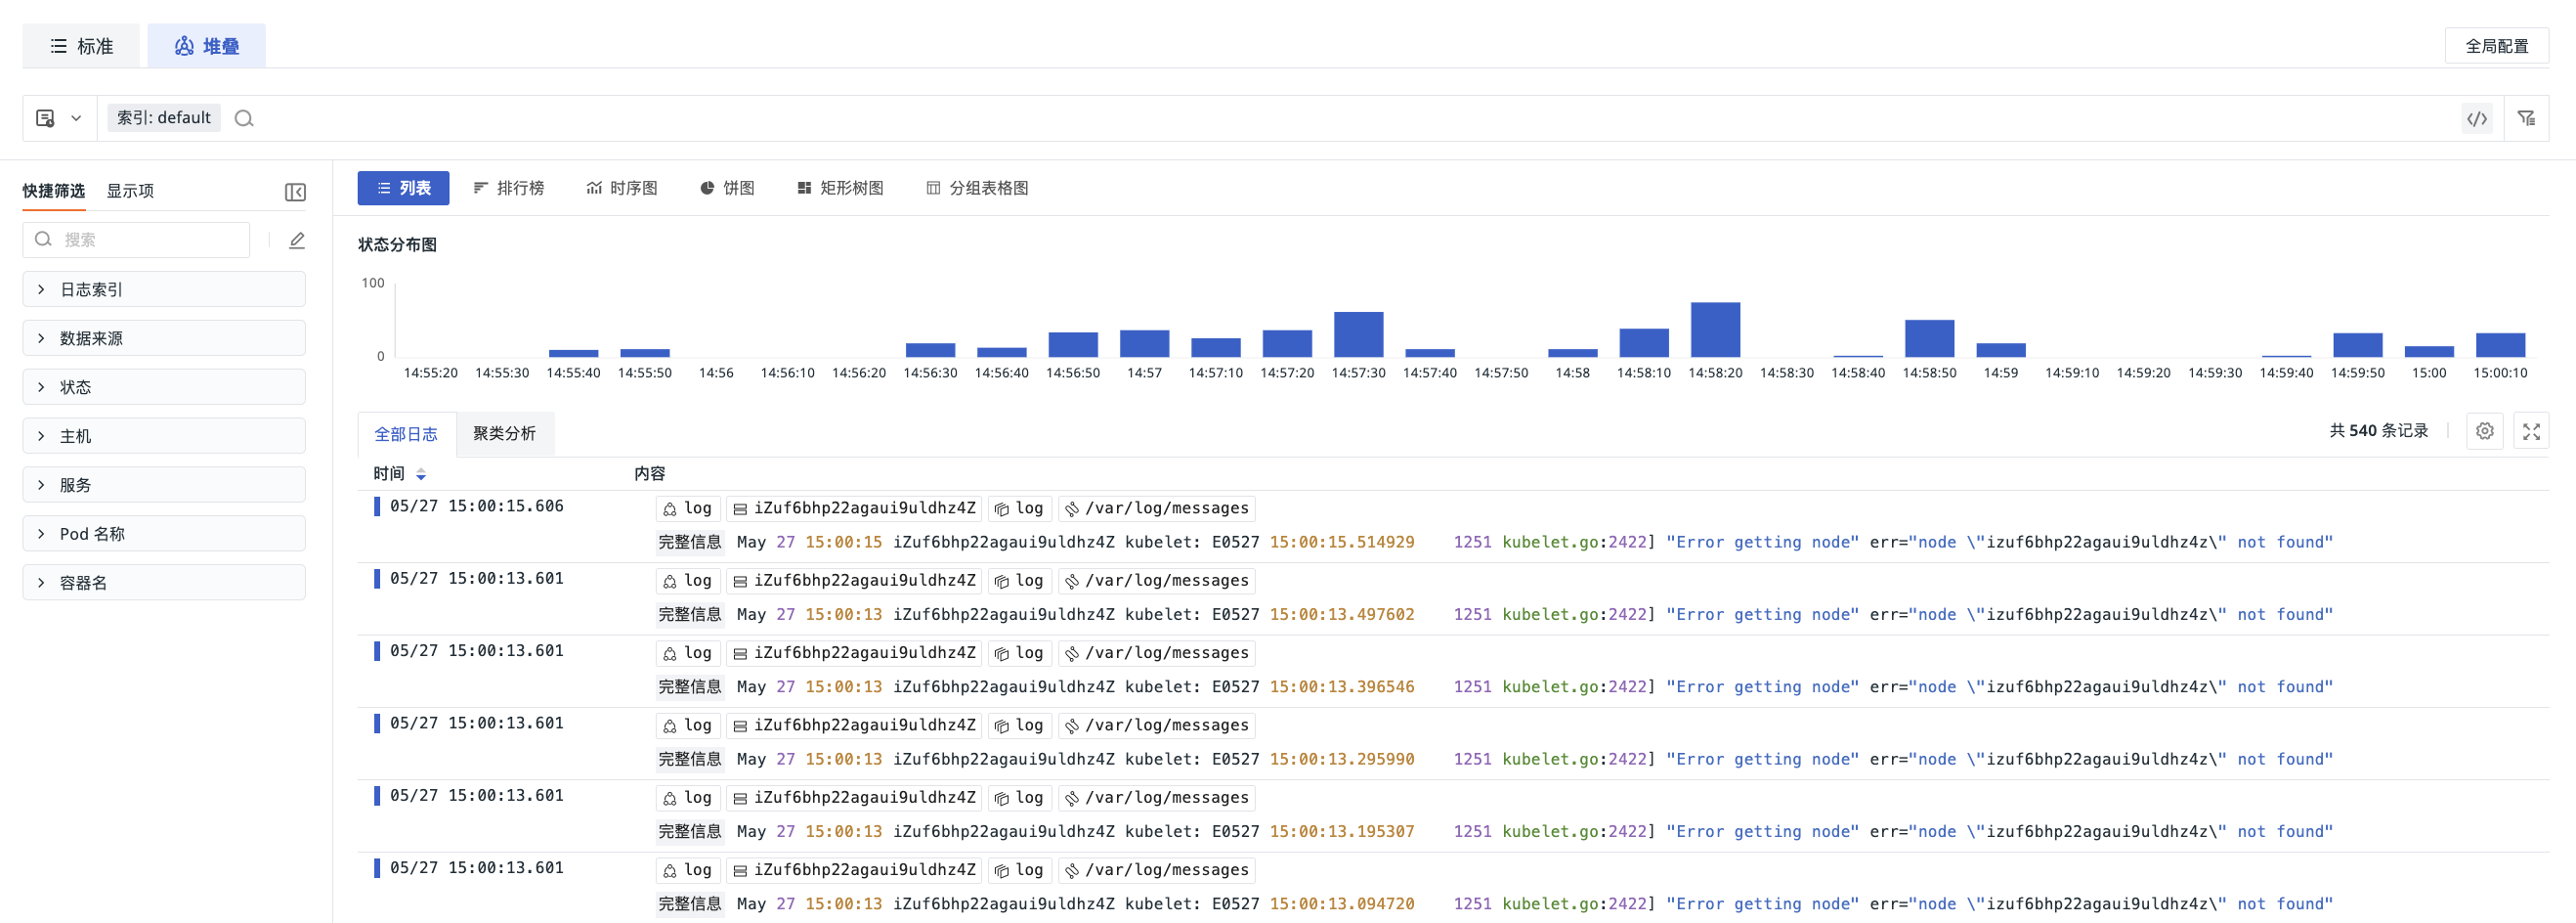Expand the 日志索引 filter
Image resolution: width=2576 pixels, height=923 pixels.
tap(164, 289)
